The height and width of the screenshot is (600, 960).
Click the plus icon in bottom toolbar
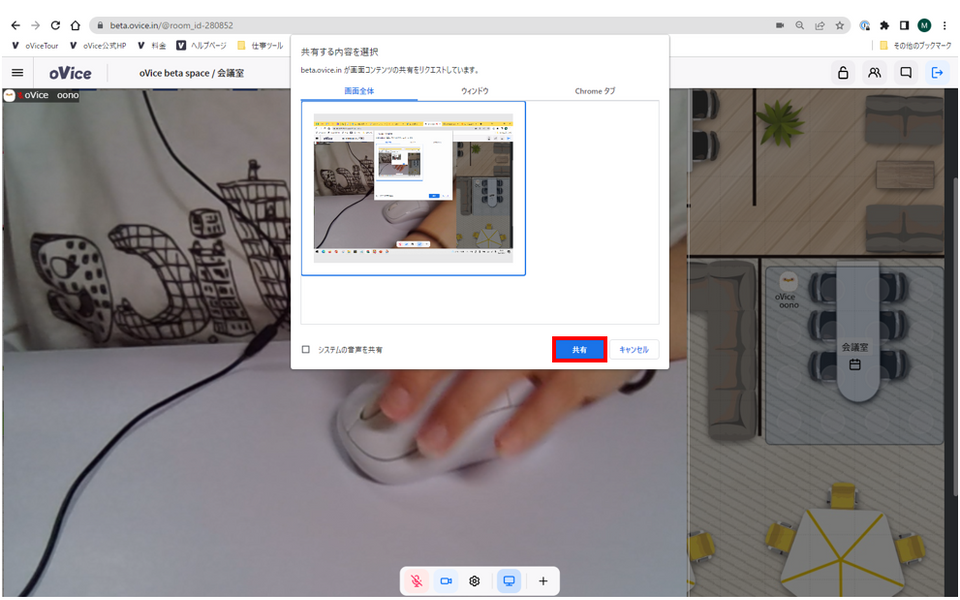543,581
